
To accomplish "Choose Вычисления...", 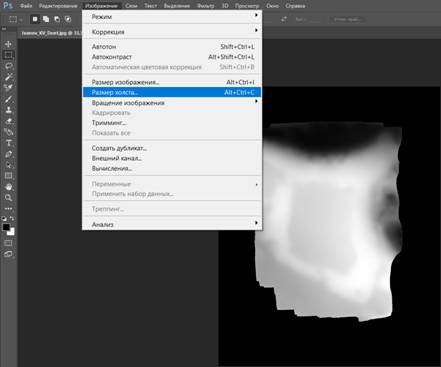I will [x=172, y=168].
